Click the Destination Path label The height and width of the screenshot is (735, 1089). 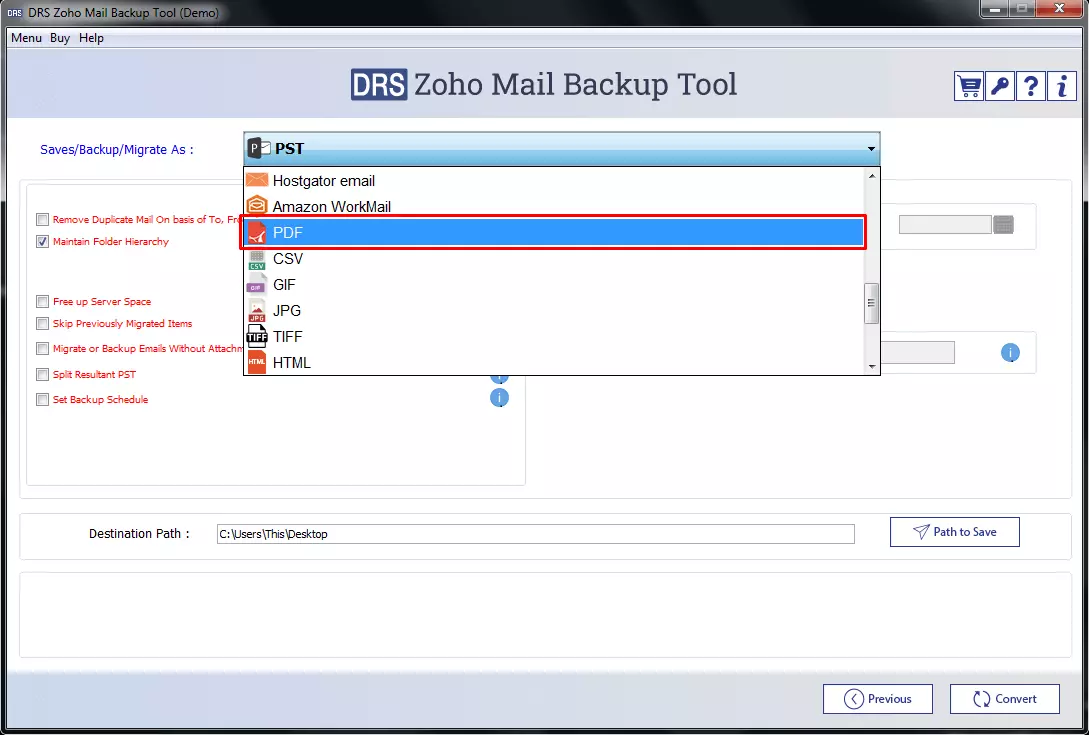tap(139, 534)
